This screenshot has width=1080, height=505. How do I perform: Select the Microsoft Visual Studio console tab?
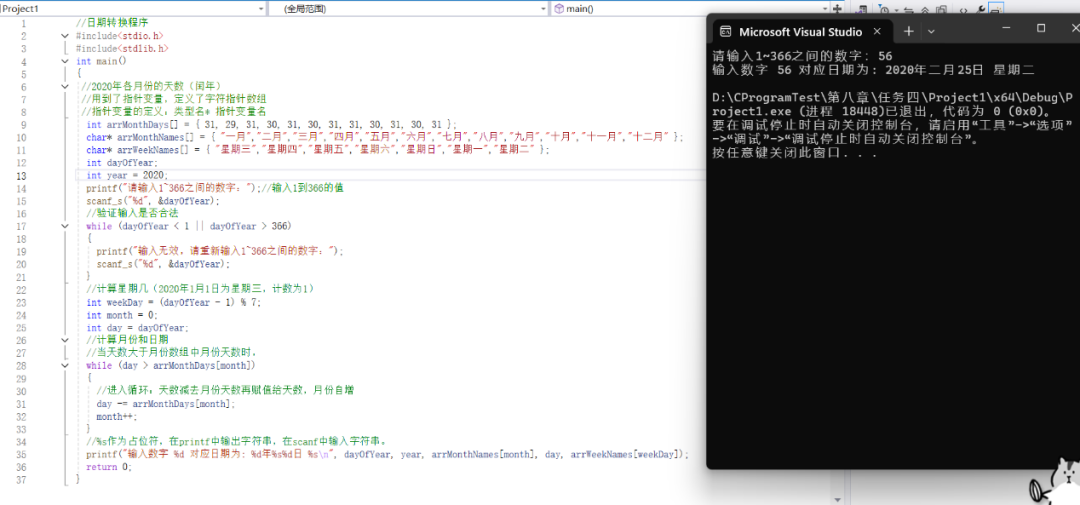click(x=800, y=32)
